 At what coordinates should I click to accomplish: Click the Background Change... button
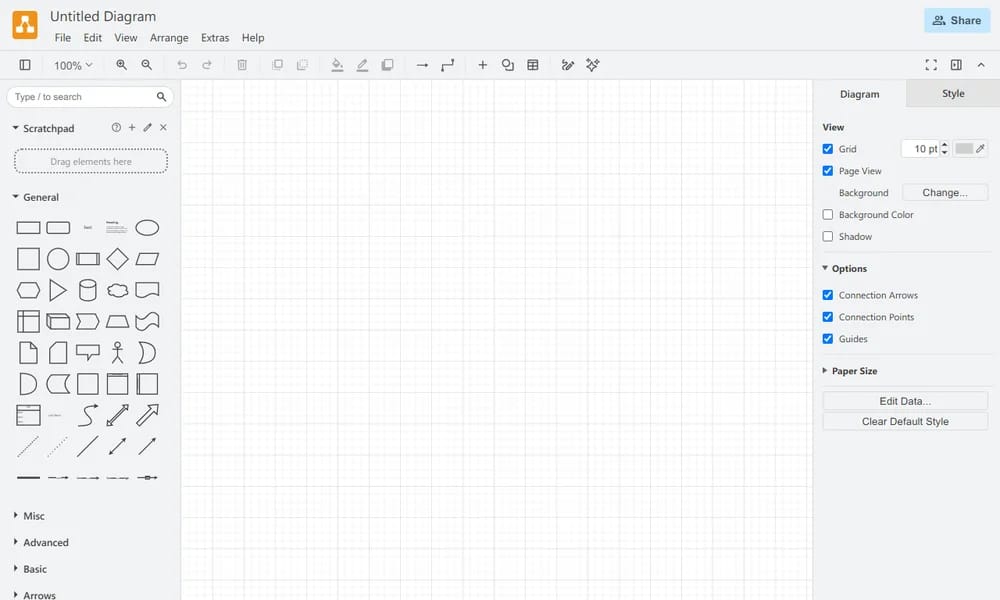tap(945, 193)
